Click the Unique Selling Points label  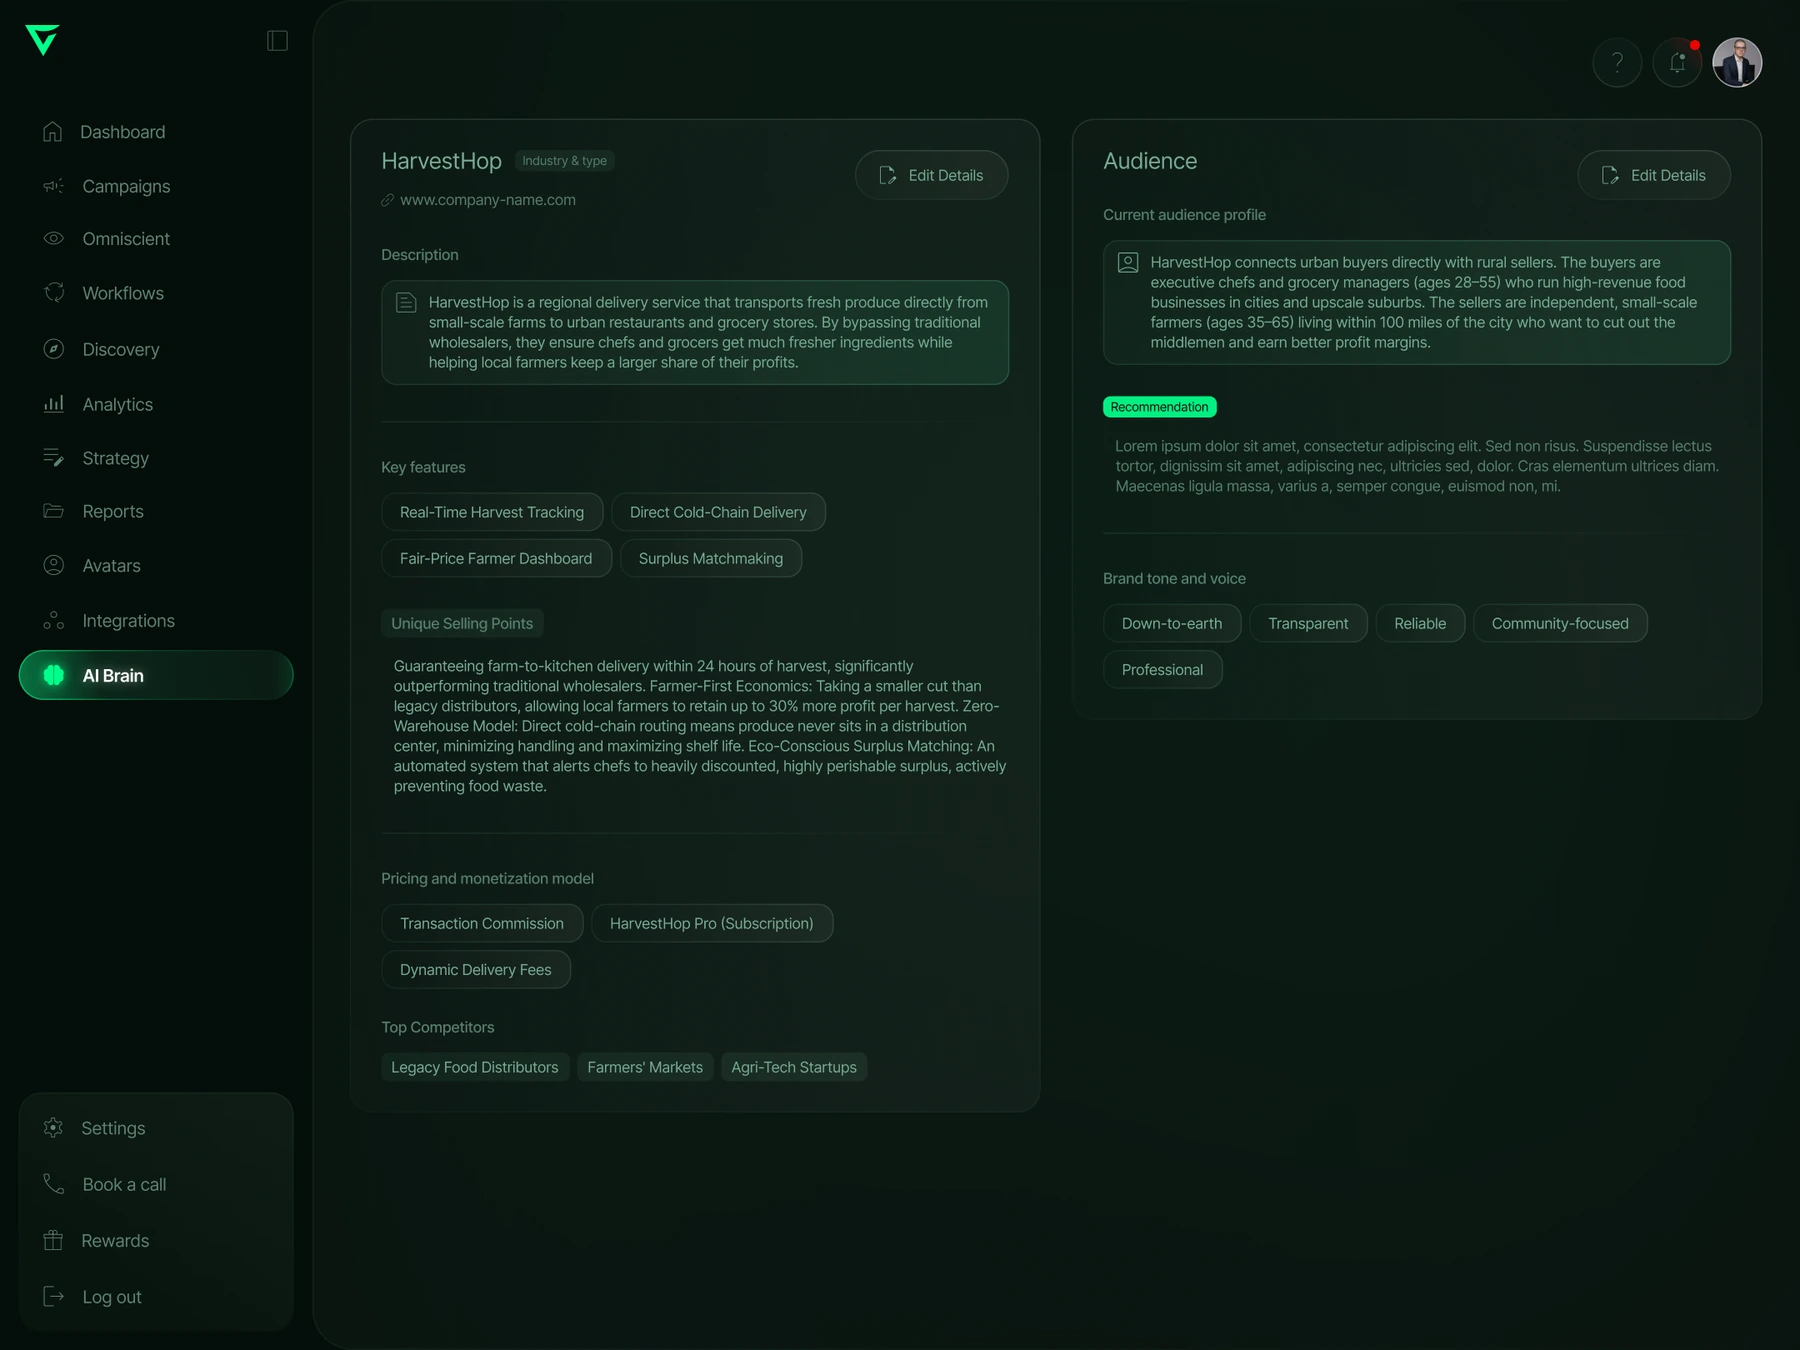pos(462,623)
